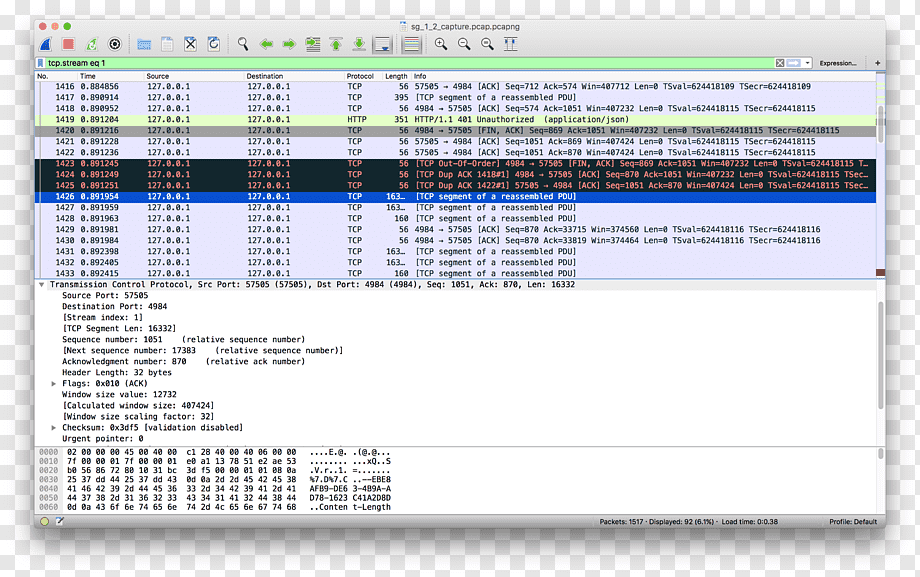The height and width of the screenshot is (577, 920).
Task: Collapse the Transmission Control Protocol tree
Action: point(42,285)
